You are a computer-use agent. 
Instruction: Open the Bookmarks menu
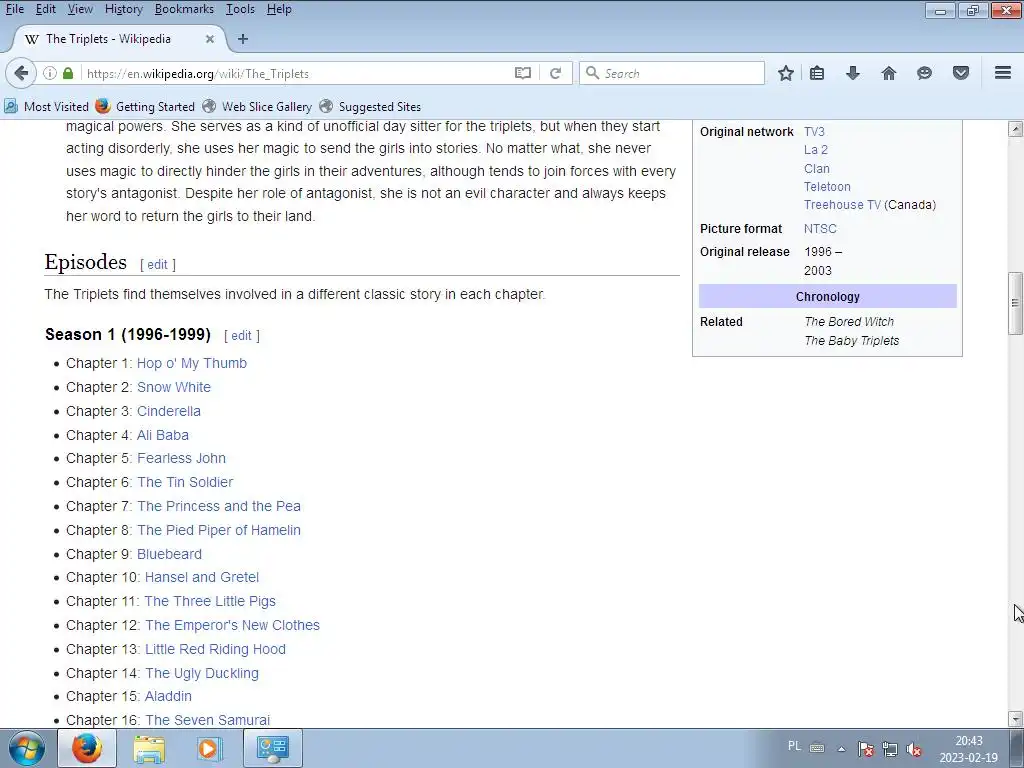tap(184, 9)
